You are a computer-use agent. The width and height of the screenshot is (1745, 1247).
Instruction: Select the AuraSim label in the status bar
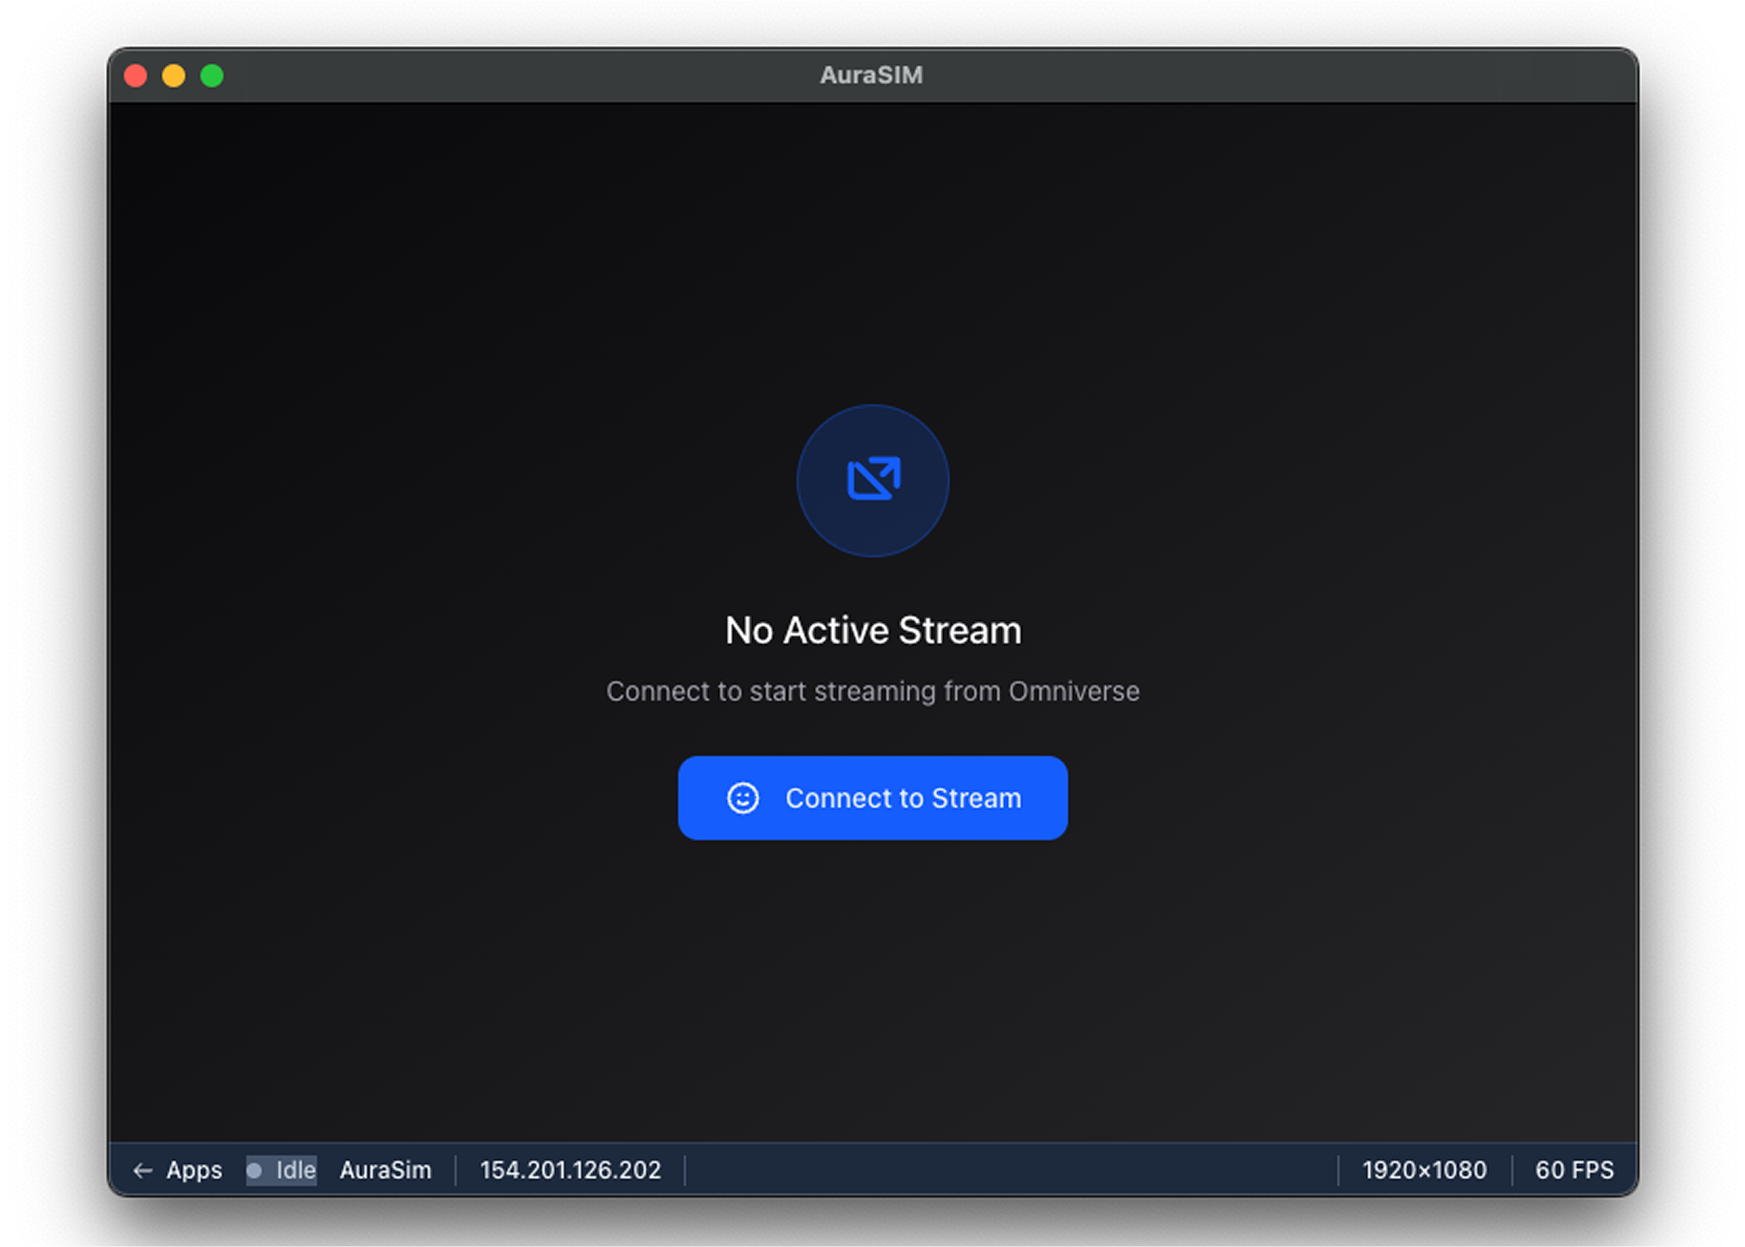point(385,1170)
